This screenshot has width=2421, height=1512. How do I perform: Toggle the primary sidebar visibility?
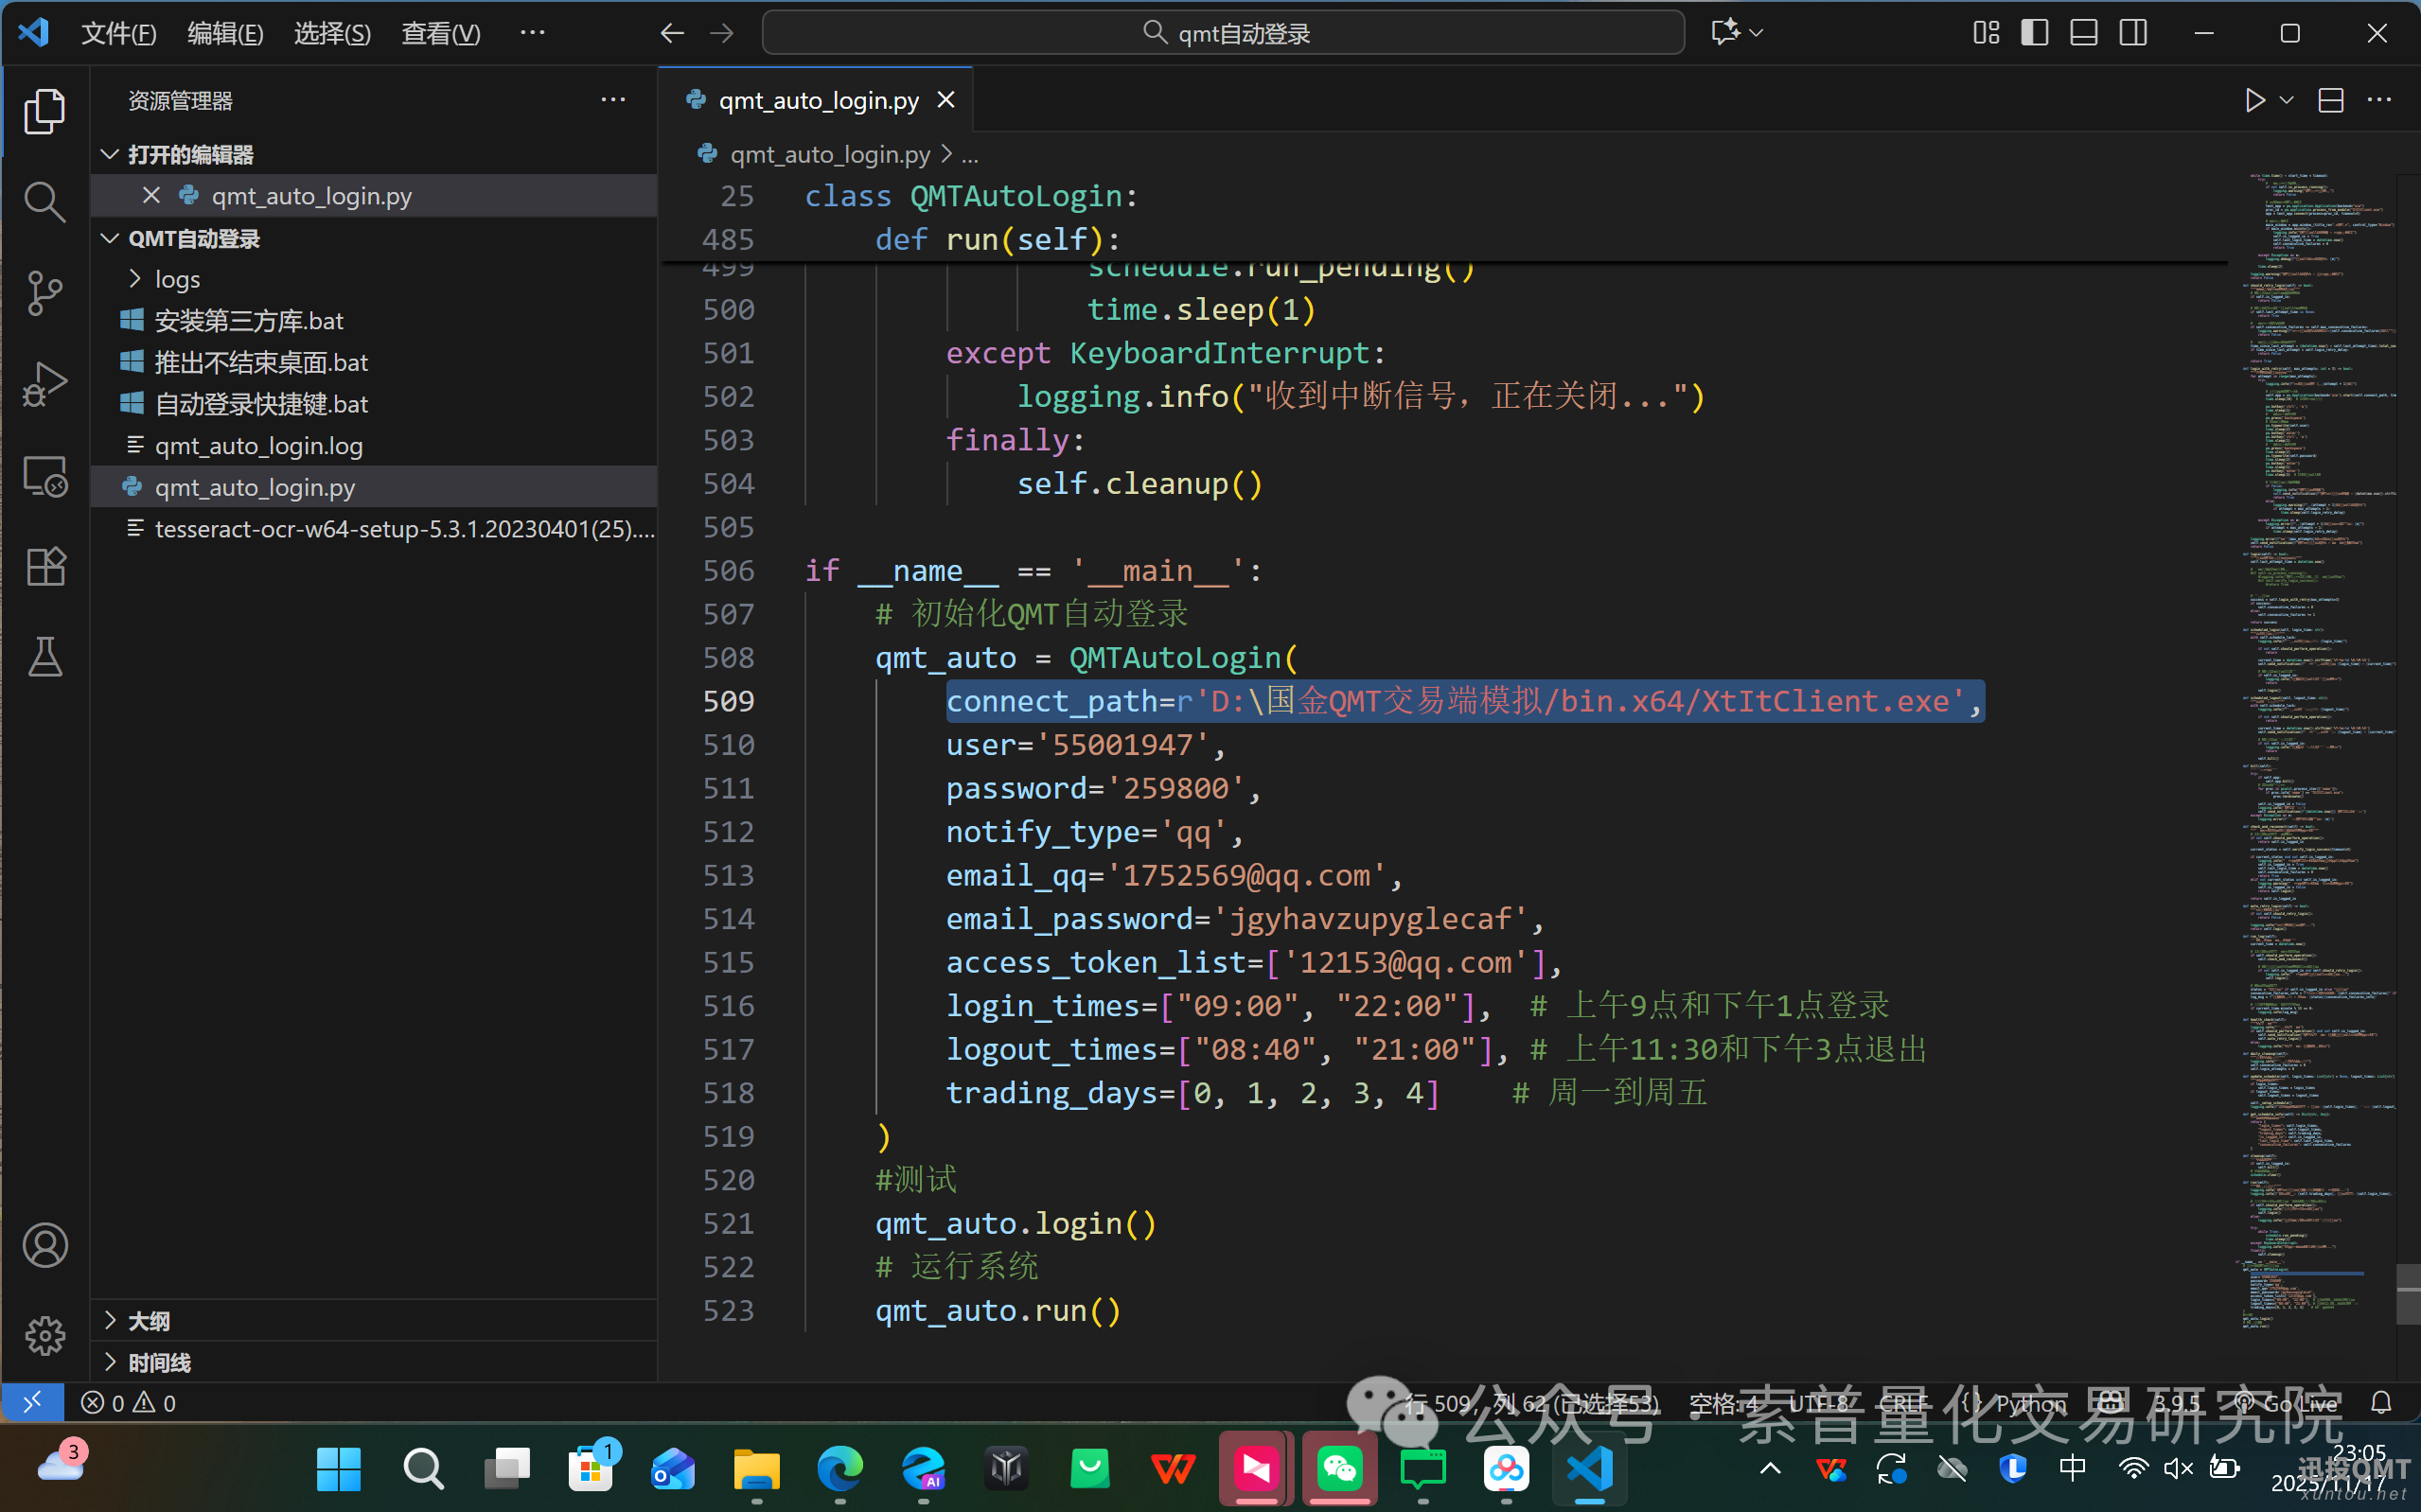click(x=2034, y=33)
